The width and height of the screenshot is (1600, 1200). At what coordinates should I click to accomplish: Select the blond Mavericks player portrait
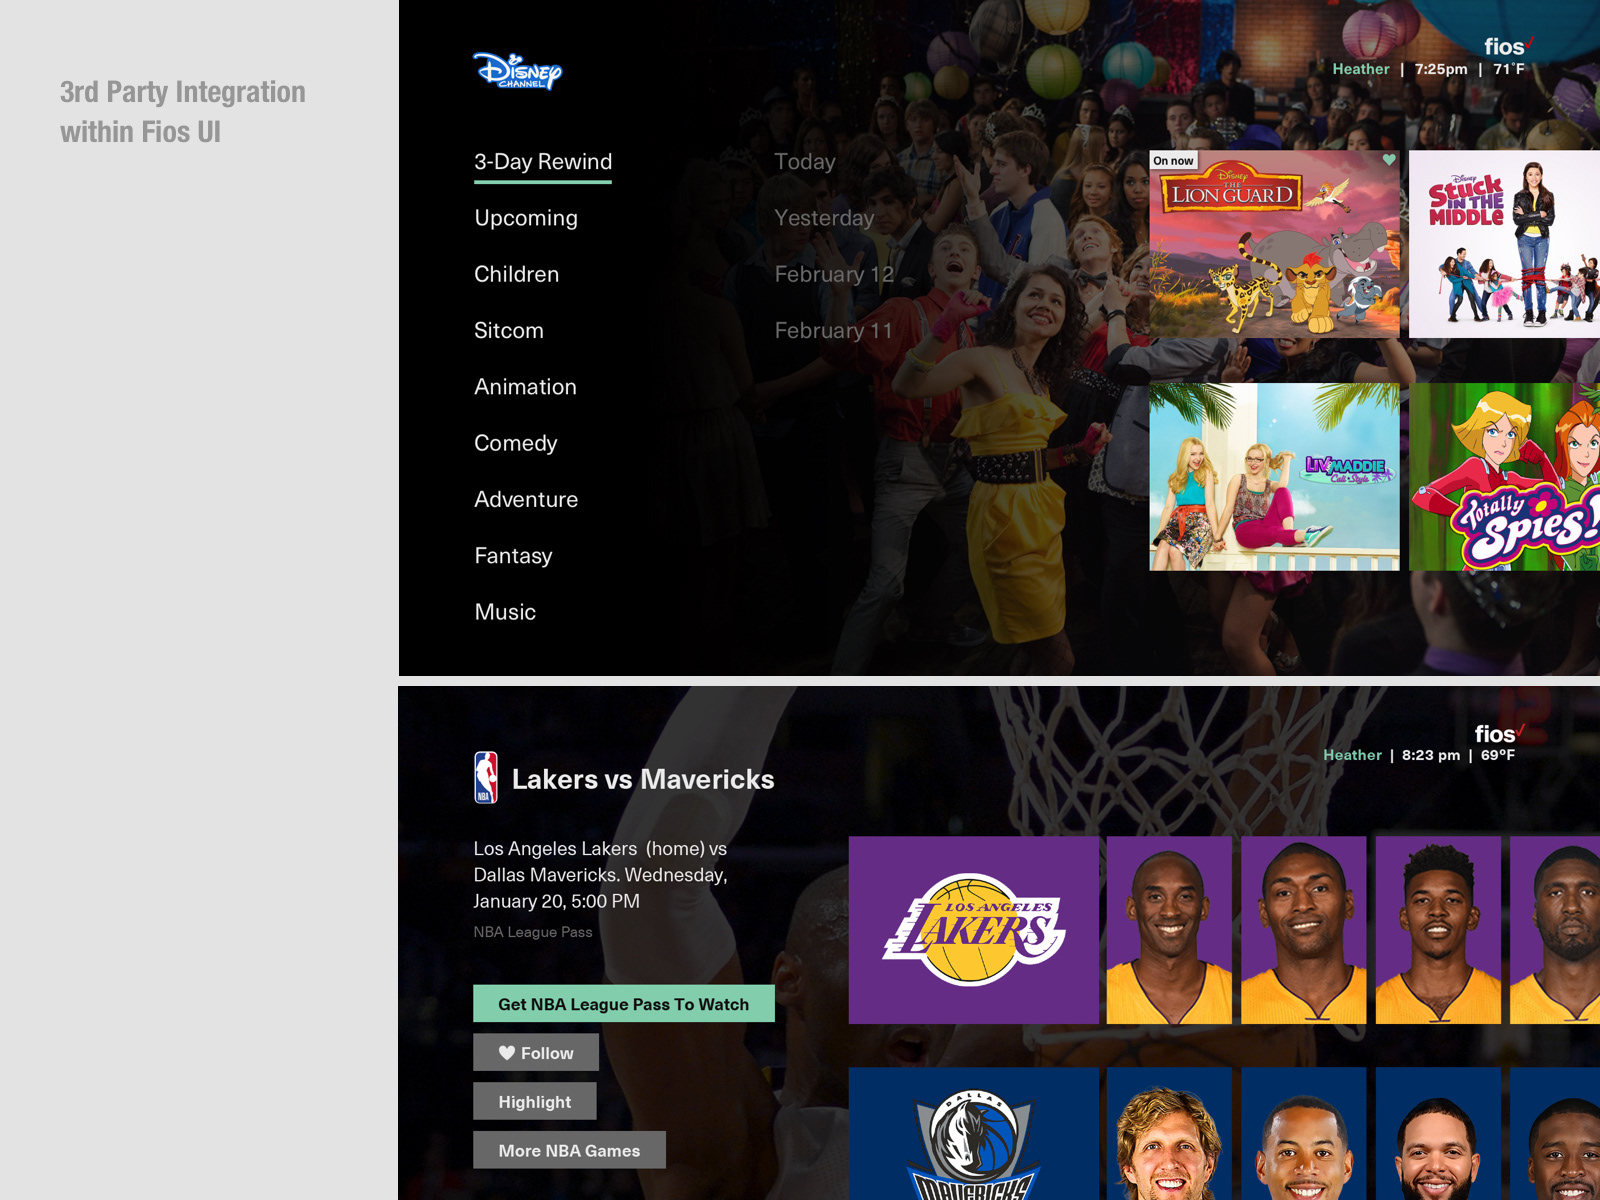1169,1133
